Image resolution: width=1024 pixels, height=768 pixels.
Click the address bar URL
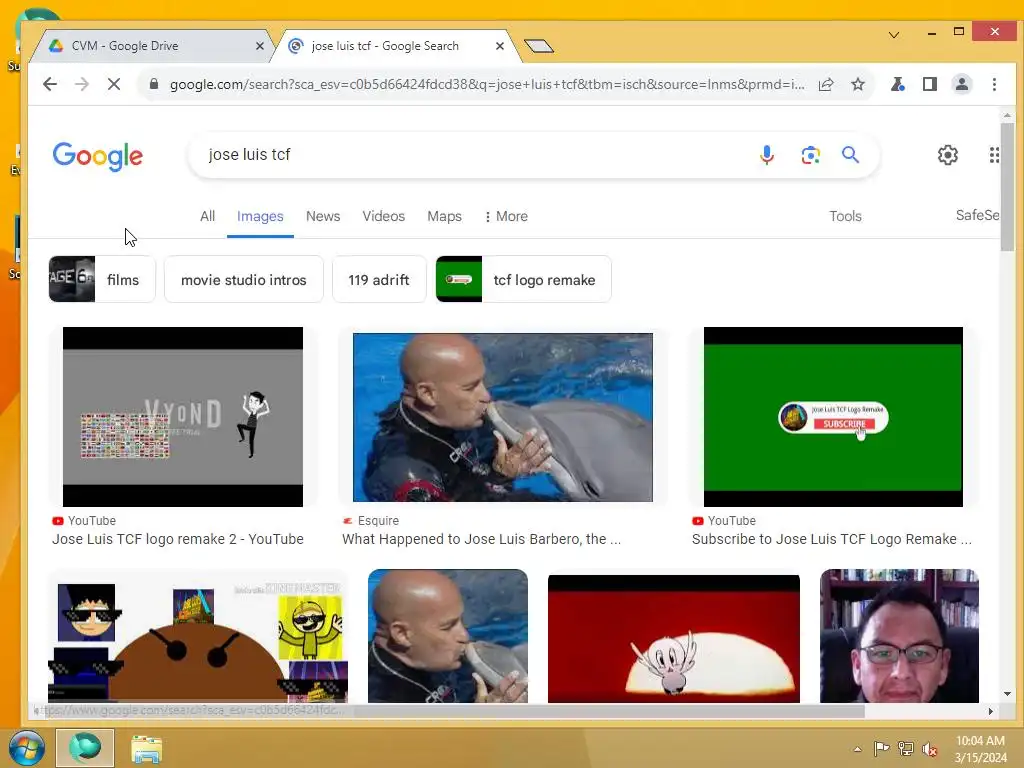[487, 84]
